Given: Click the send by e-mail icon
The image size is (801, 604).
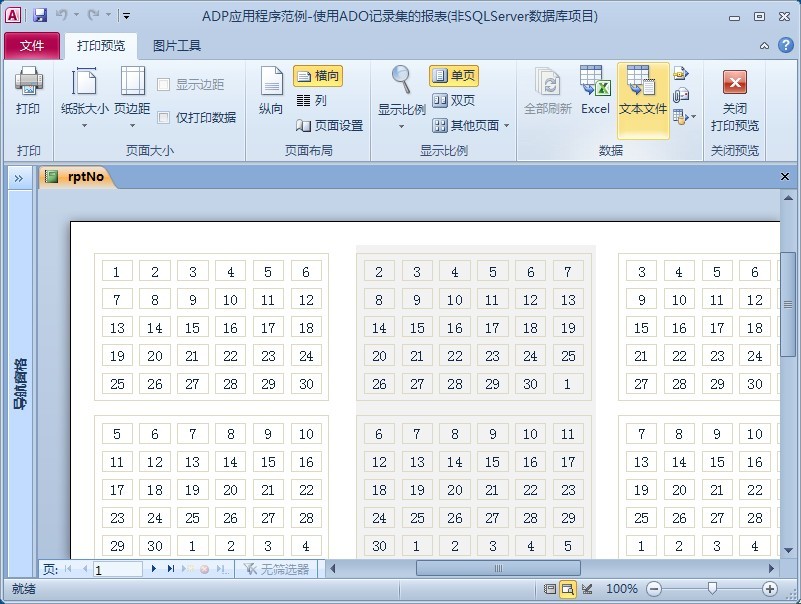Looking at the screenshot, I should [x=680, y=96].
